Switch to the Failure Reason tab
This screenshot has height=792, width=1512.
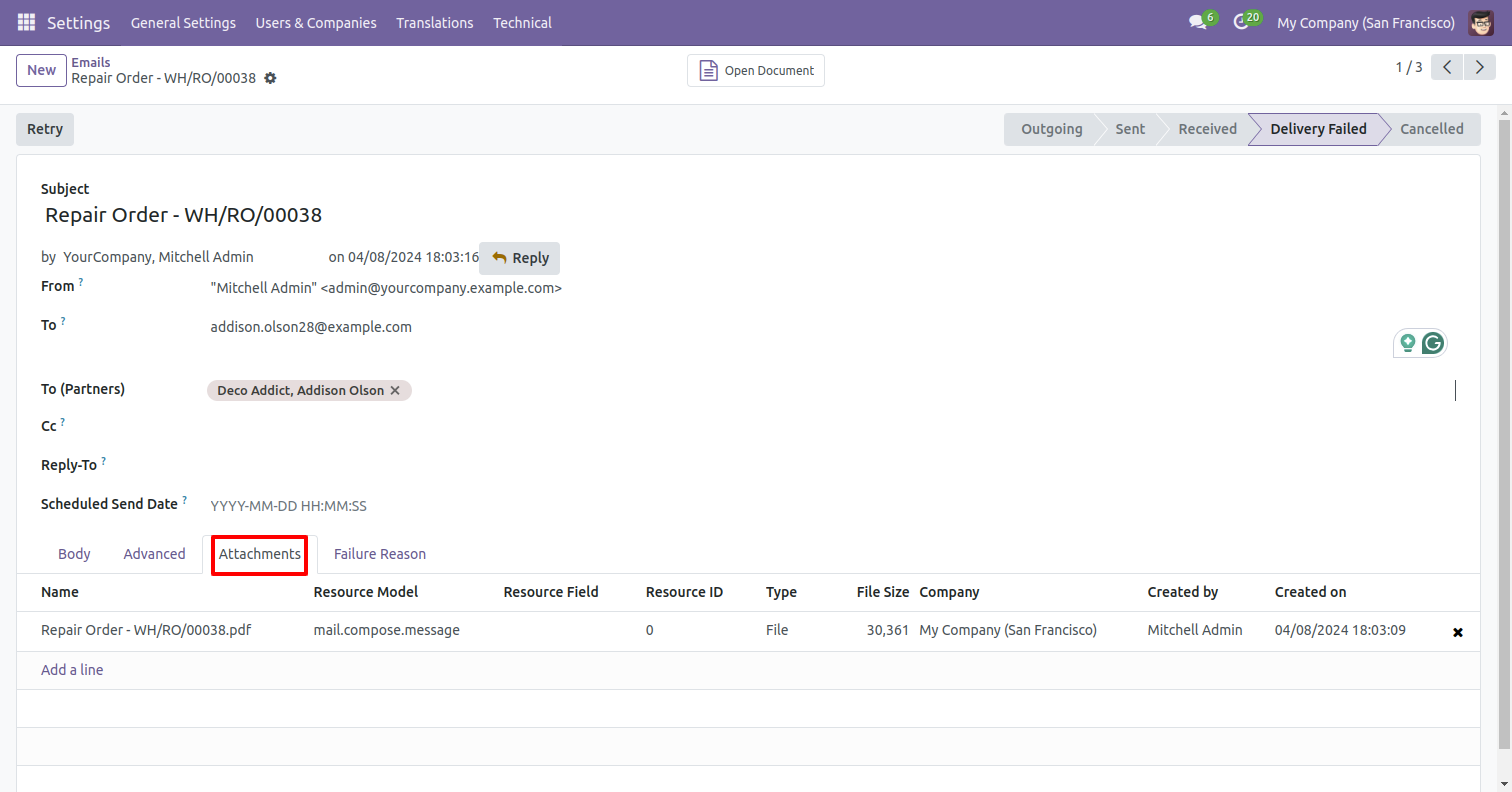(x=379, y=554)
